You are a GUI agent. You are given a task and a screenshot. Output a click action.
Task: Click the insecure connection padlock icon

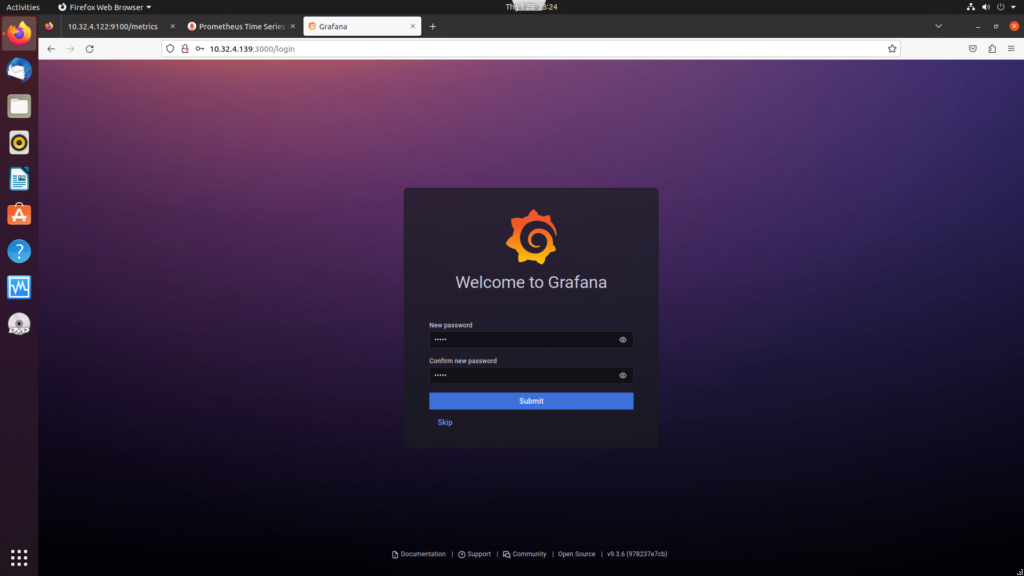185,49
